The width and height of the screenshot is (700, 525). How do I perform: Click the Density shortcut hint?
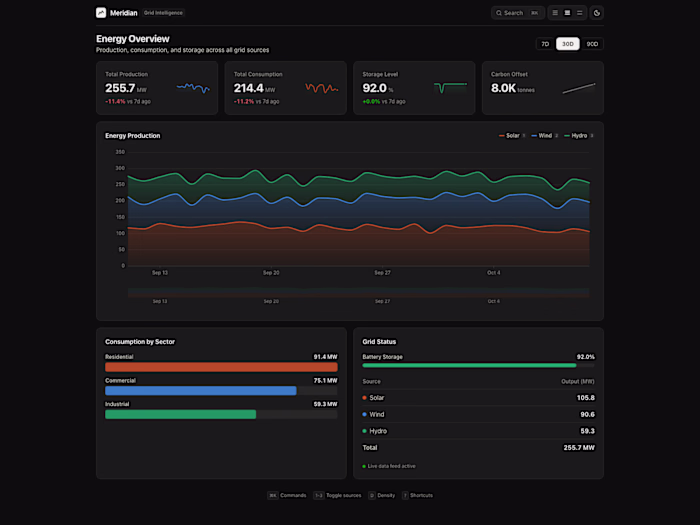382,495
